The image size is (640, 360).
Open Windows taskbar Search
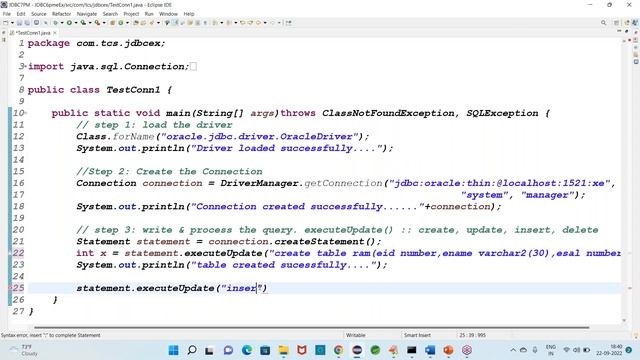click(192, 350)
